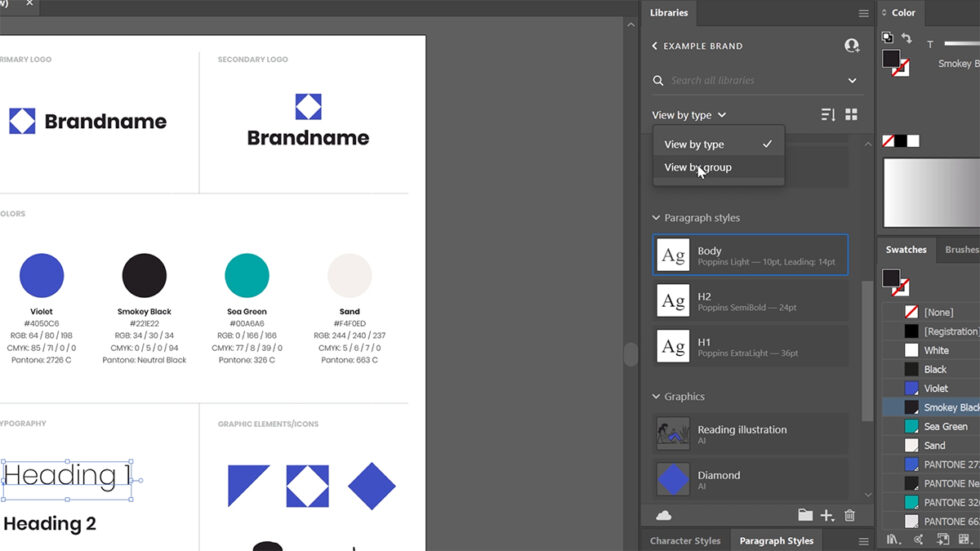
Task: Click default fill and stroke icon in Color panel
Action: (x=888, y=37)
